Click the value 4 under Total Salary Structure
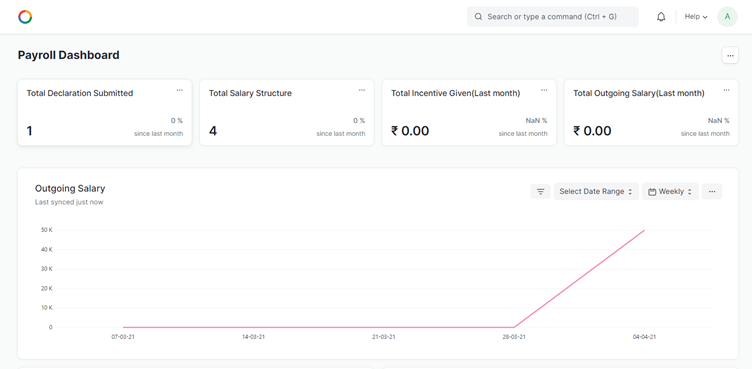 pyautogui.click(x=213, y=131)
